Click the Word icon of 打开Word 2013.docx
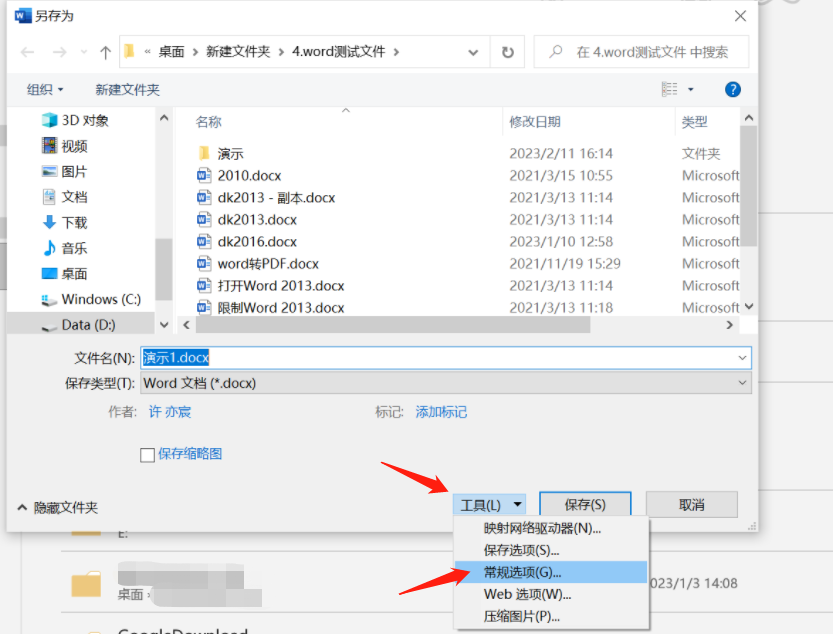Viewport: 833px width, 634px height. [x=203, y=285]
